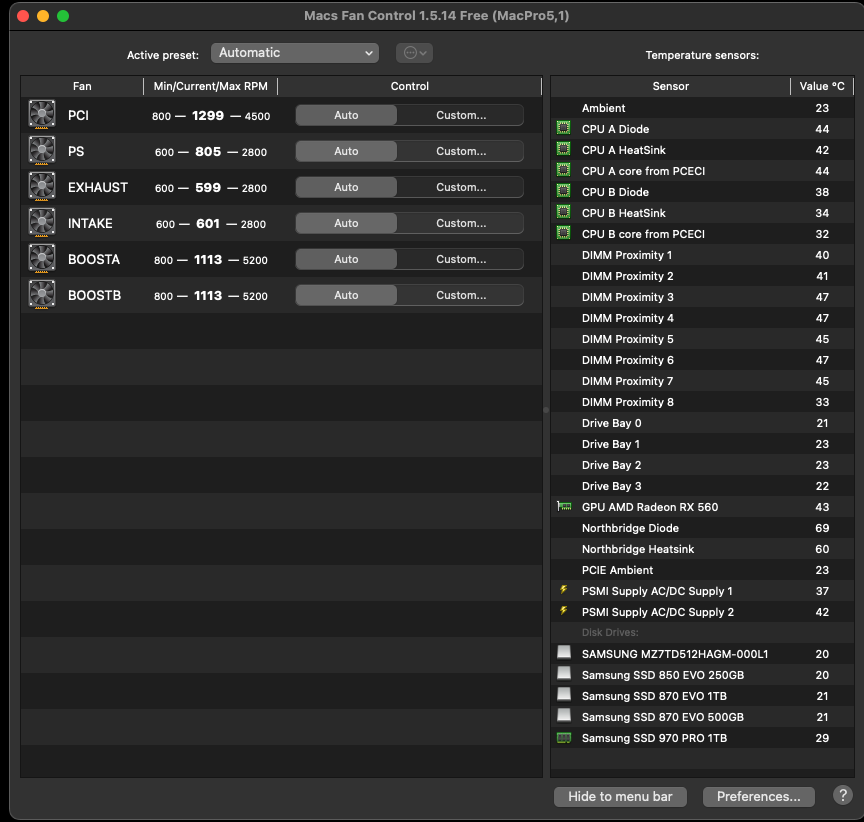This screenshot has width=864, height=822.
Task: Choose Custom control for EXHAUST fan
Action: click(461, 187)
